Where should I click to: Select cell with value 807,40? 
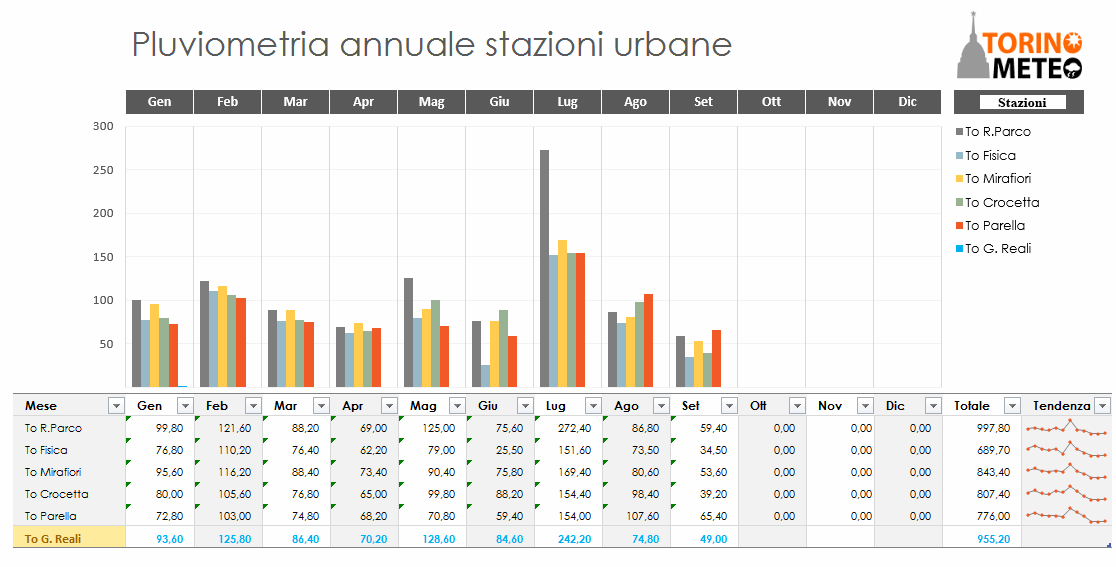point(982,494)
